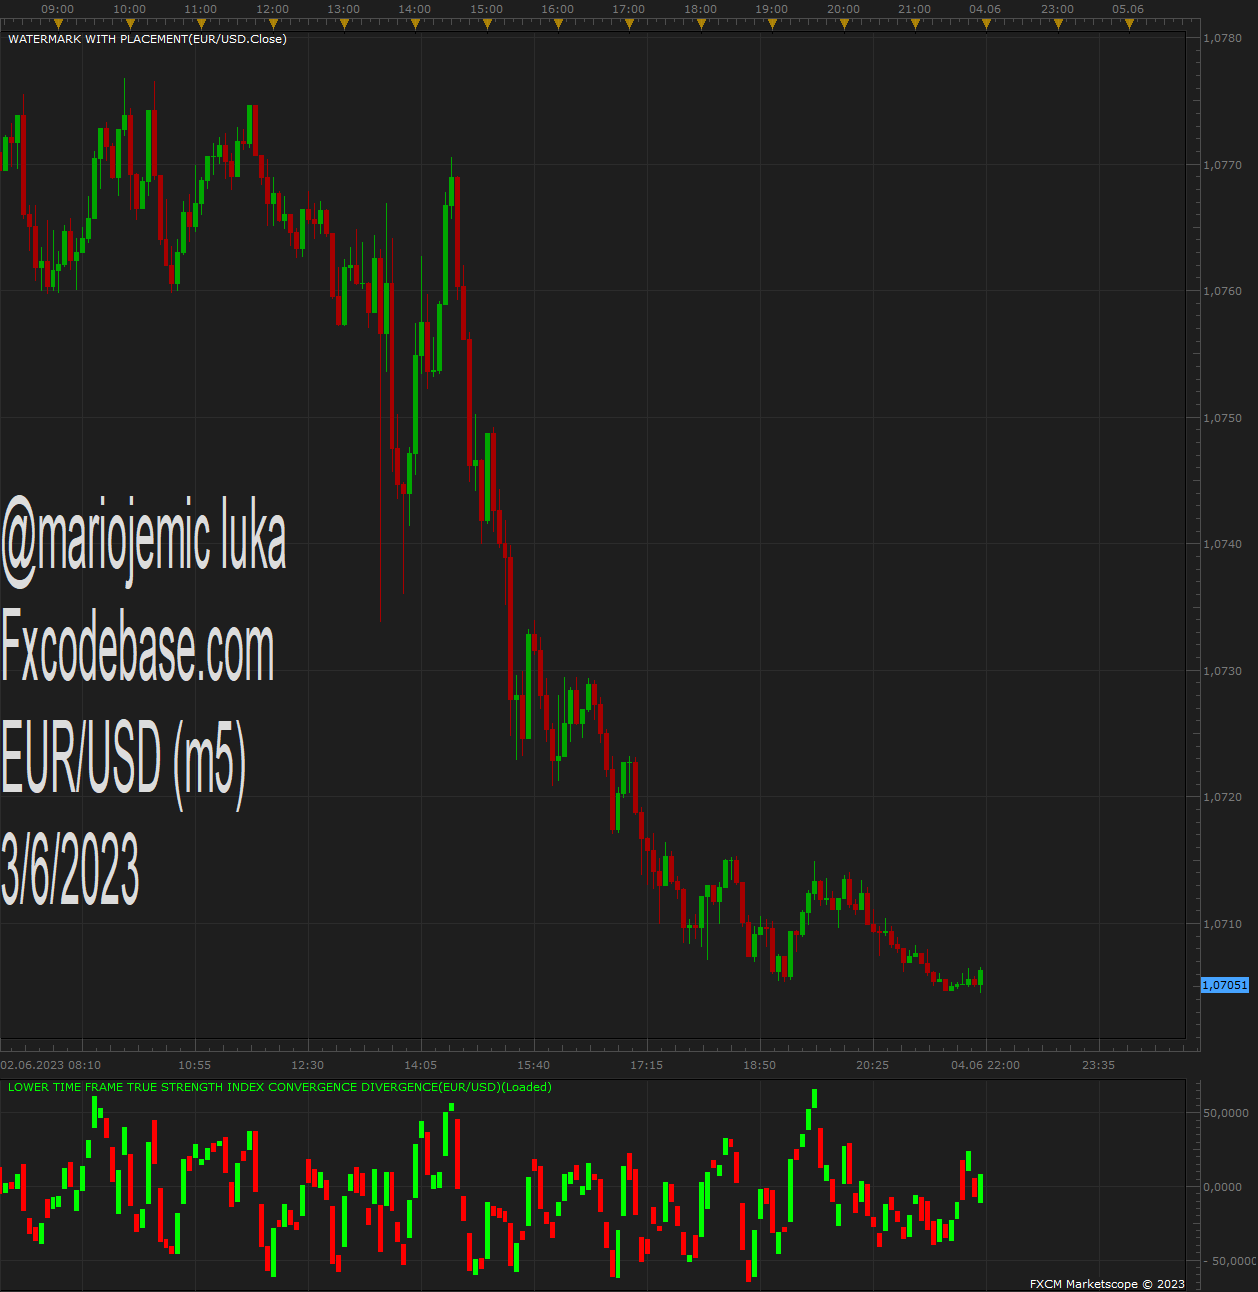The image size is (1258, 1292).
Task: Click the orange session marker below 04.06
Action: (x=986, y=23)
